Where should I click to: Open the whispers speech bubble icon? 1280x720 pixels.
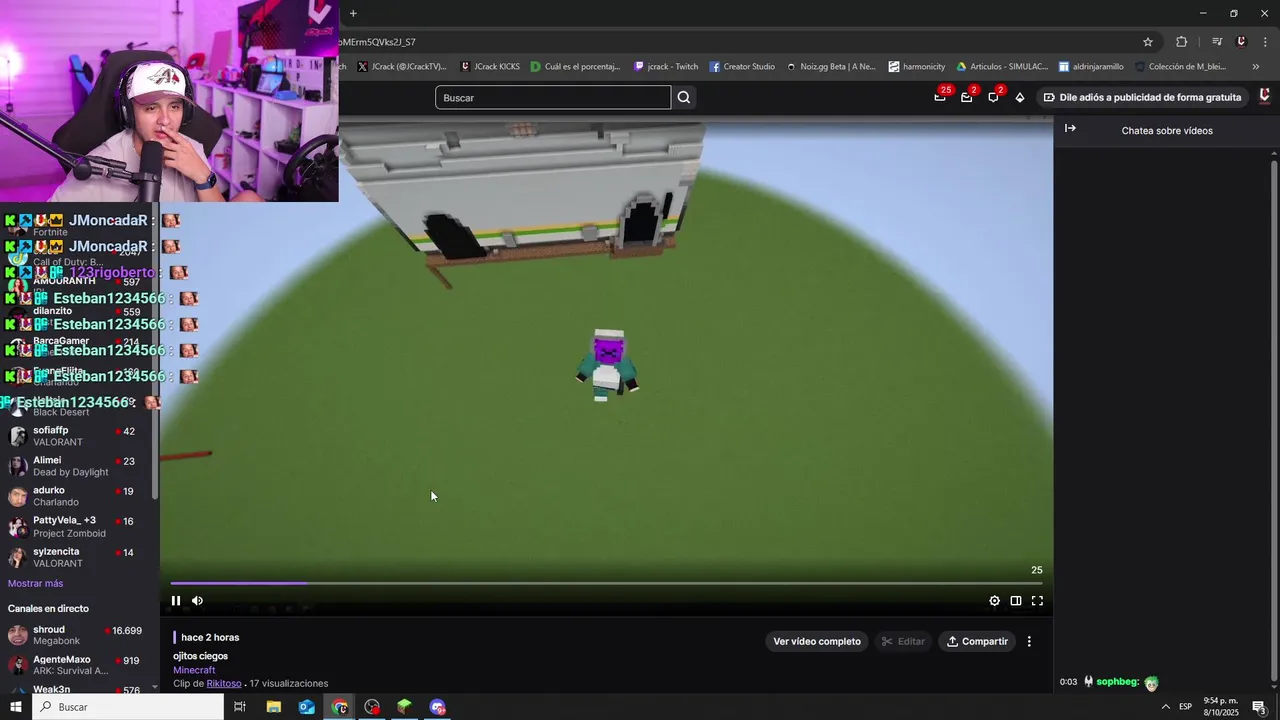[x=993, y=97]
